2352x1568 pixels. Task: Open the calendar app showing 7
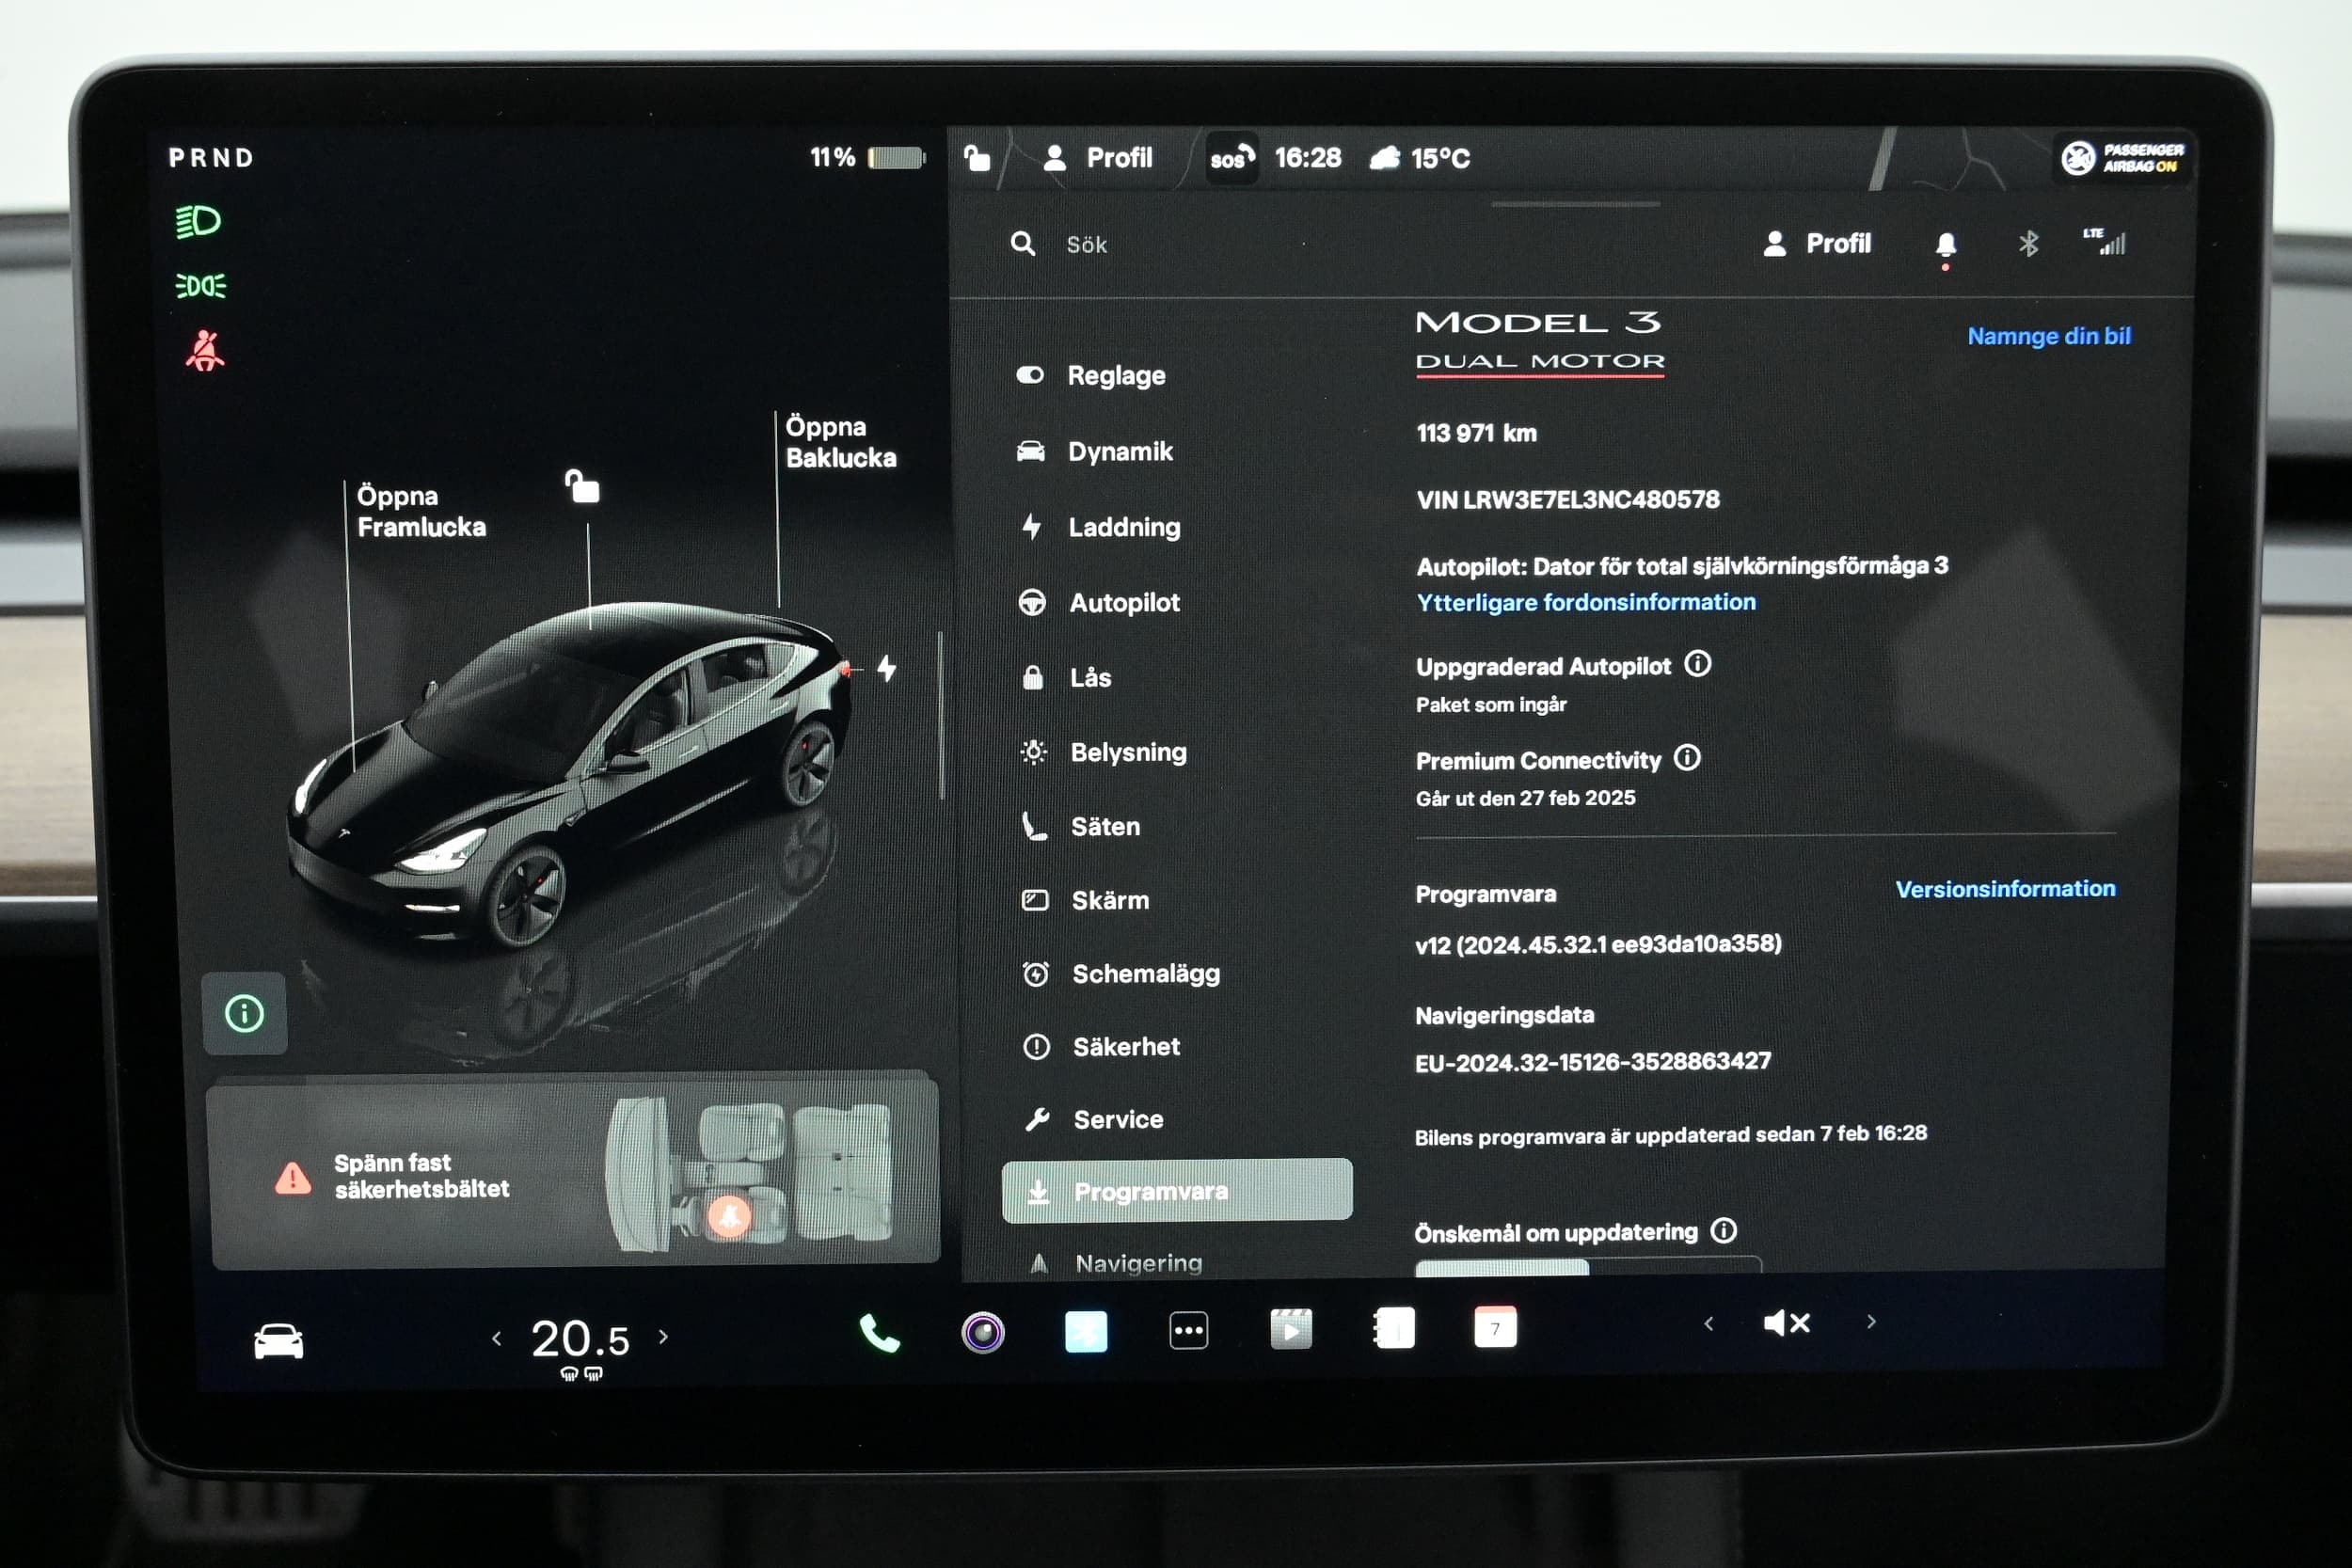[x=1495, y=1327]
